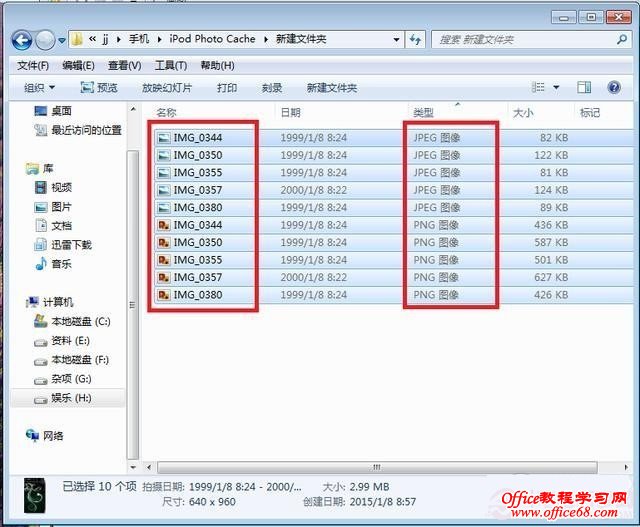The image size is (640, 527).
Task: Expand the 组织 dropdown
Action: click(39, 87)
